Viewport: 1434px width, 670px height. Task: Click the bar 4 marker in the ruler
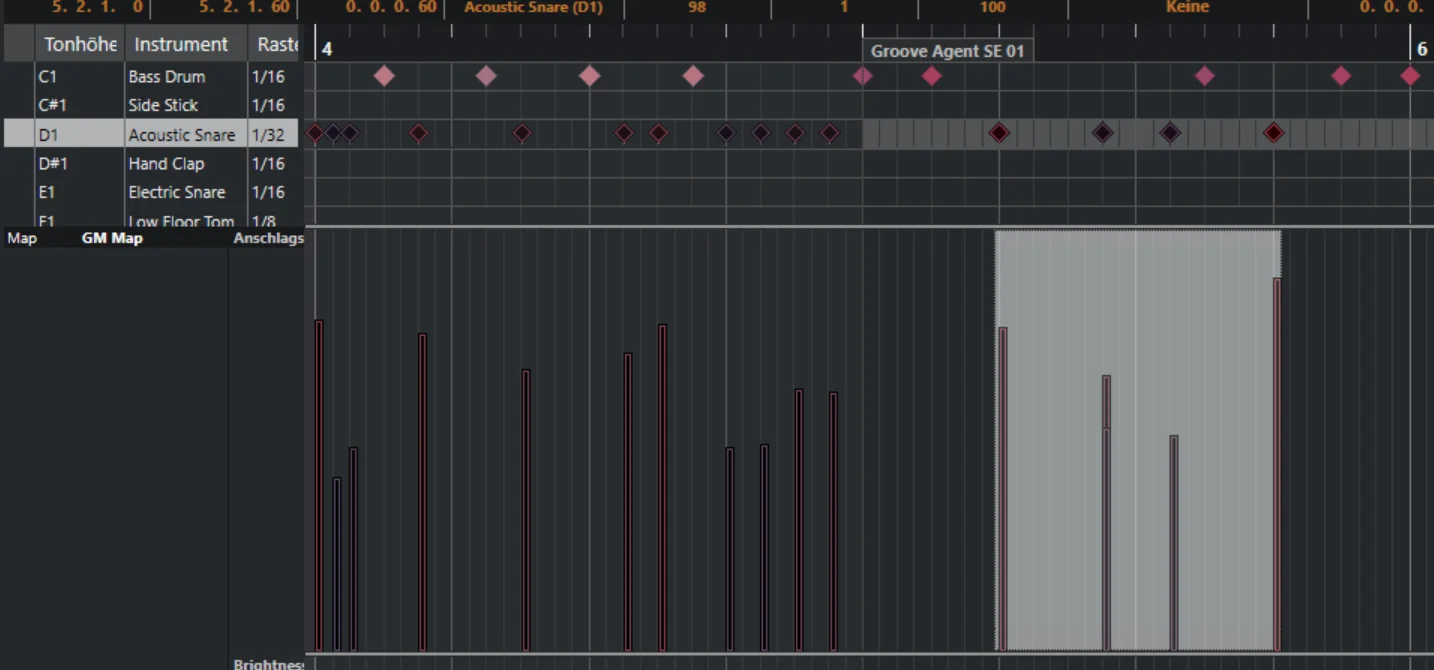point(326,49)
